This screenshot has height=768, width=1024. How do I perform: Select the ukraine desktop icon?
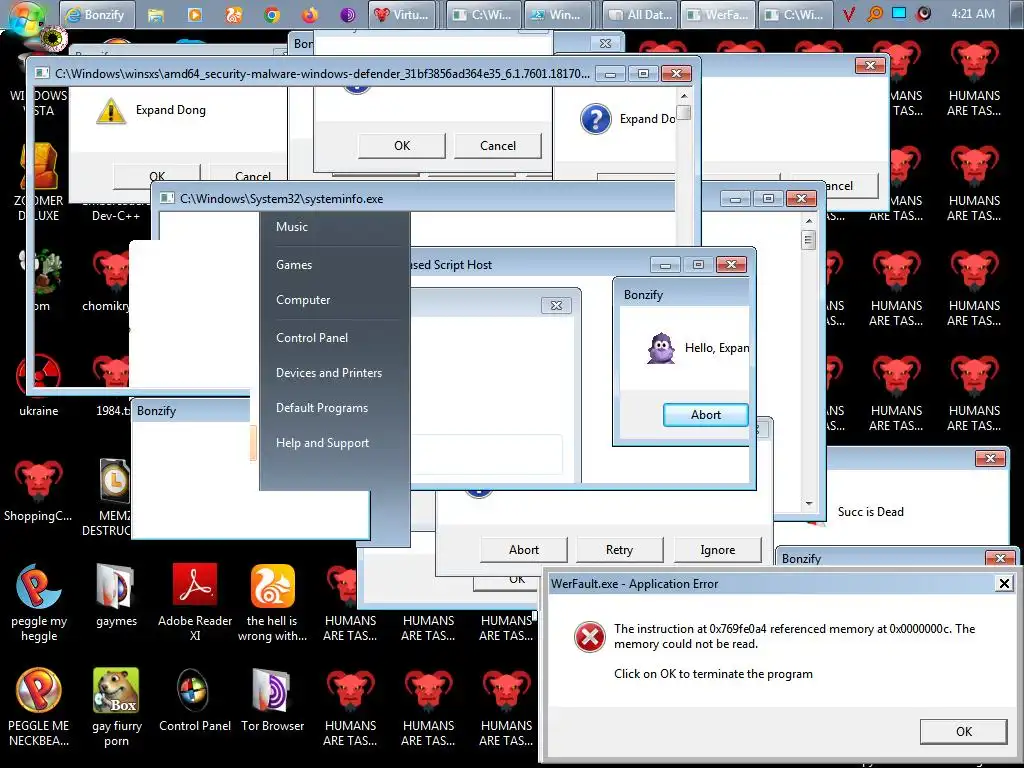click(39, 385)
